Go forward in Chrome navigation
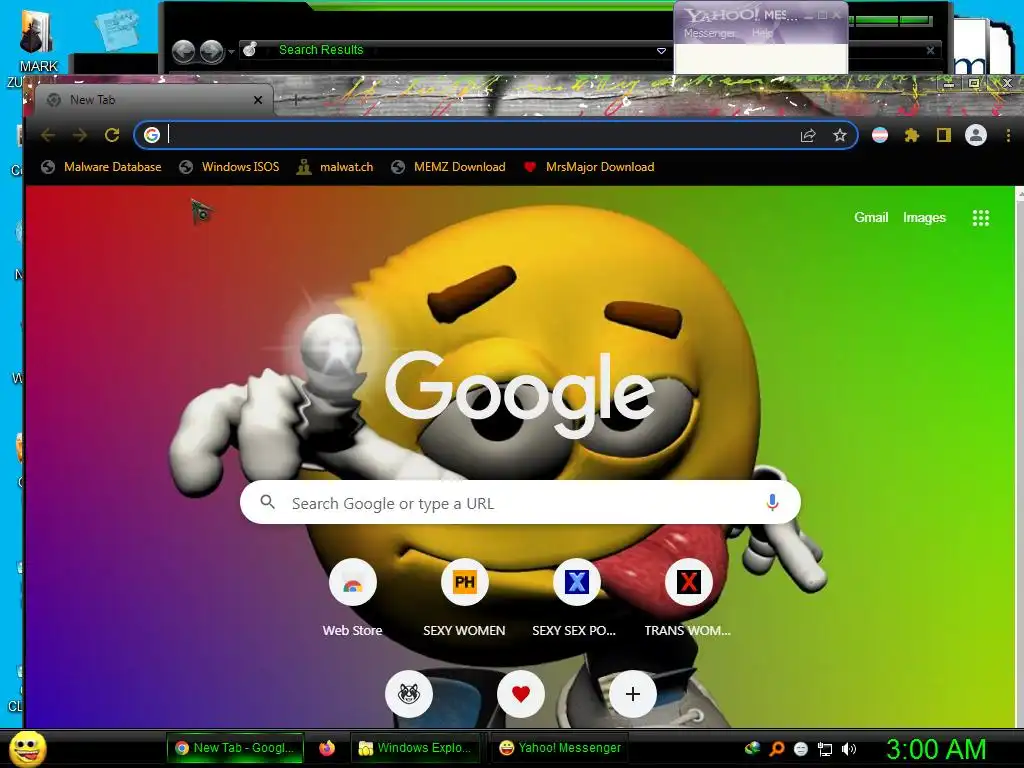 click(80, 135)
